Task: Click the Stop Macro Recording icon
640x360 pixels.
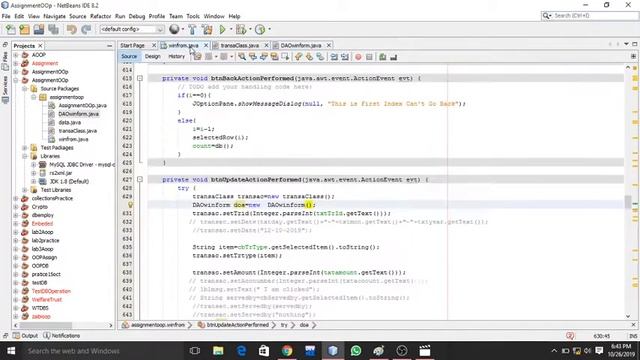Action: point(369,57)
